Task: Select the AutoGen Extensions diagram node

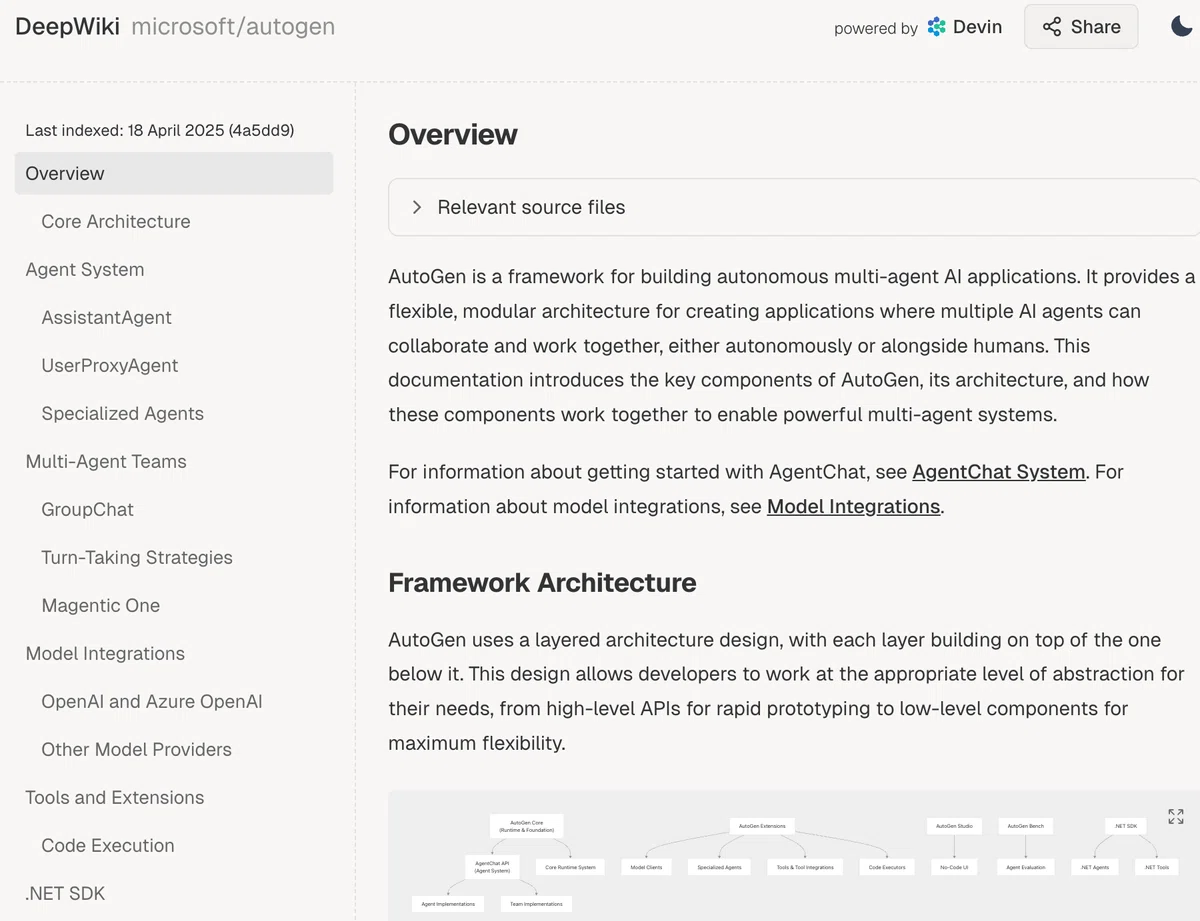Action: [x=762, y=826]
